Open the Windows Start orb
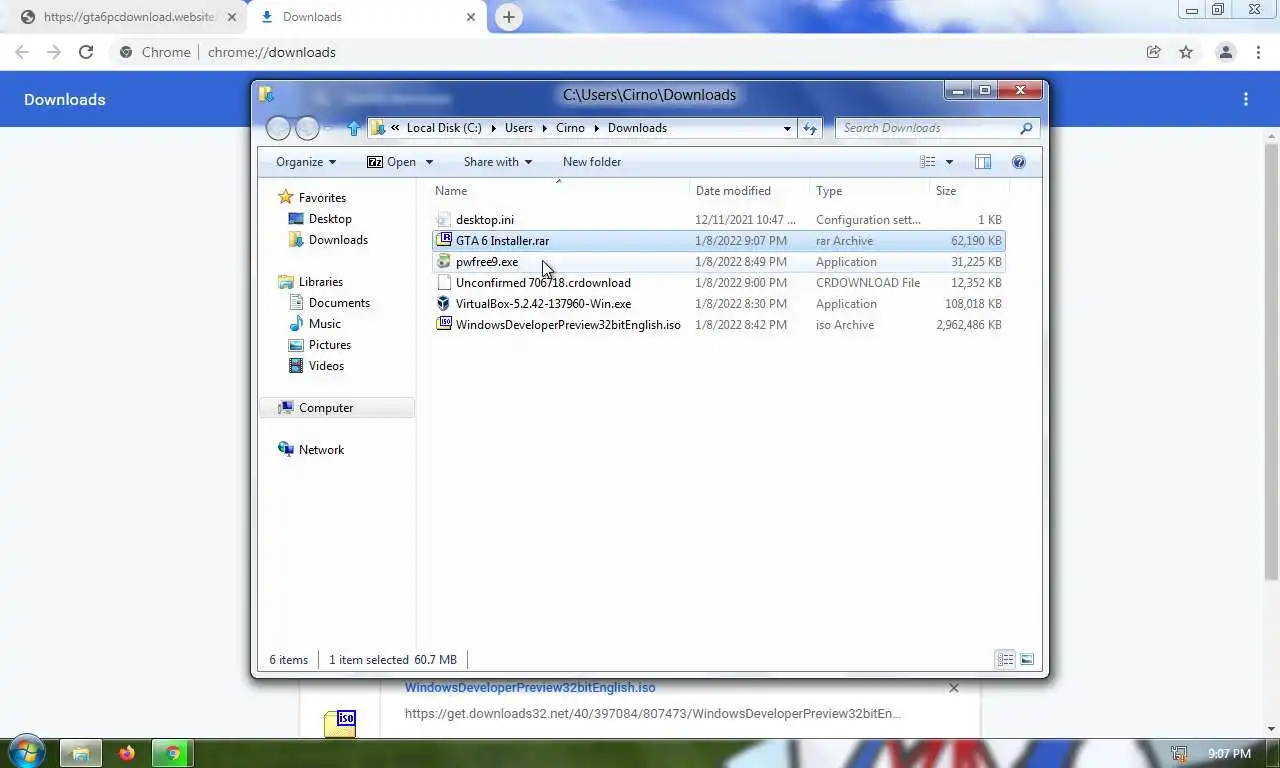Screen dimensions: 1280x768 [x=26, y=753]
